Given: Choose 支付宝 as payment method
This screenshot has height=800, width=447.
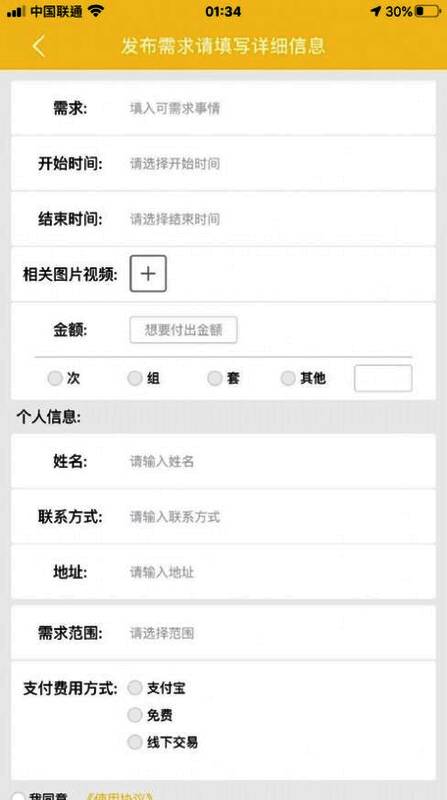Looking at the screenshot, I should click(x=135, y=688).
